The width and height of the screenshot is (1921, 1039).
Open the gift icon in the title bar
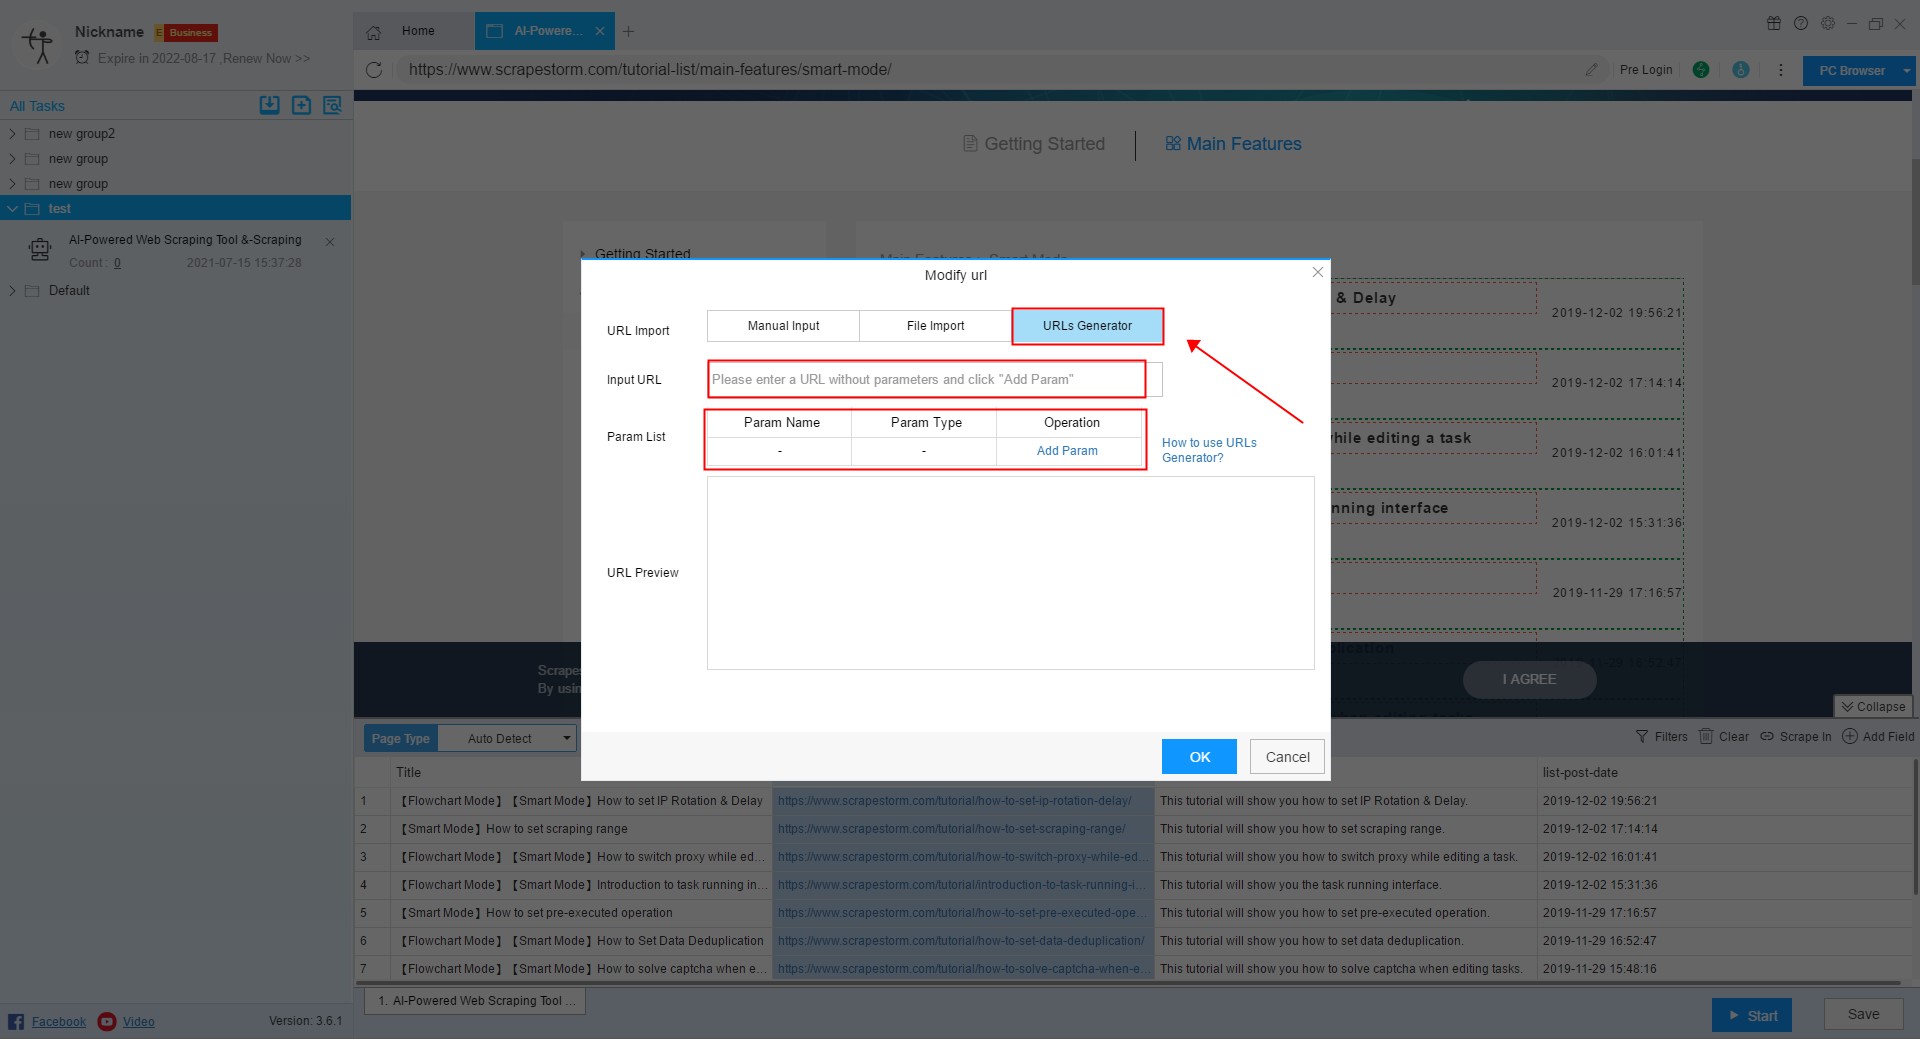pos(1774,23)
